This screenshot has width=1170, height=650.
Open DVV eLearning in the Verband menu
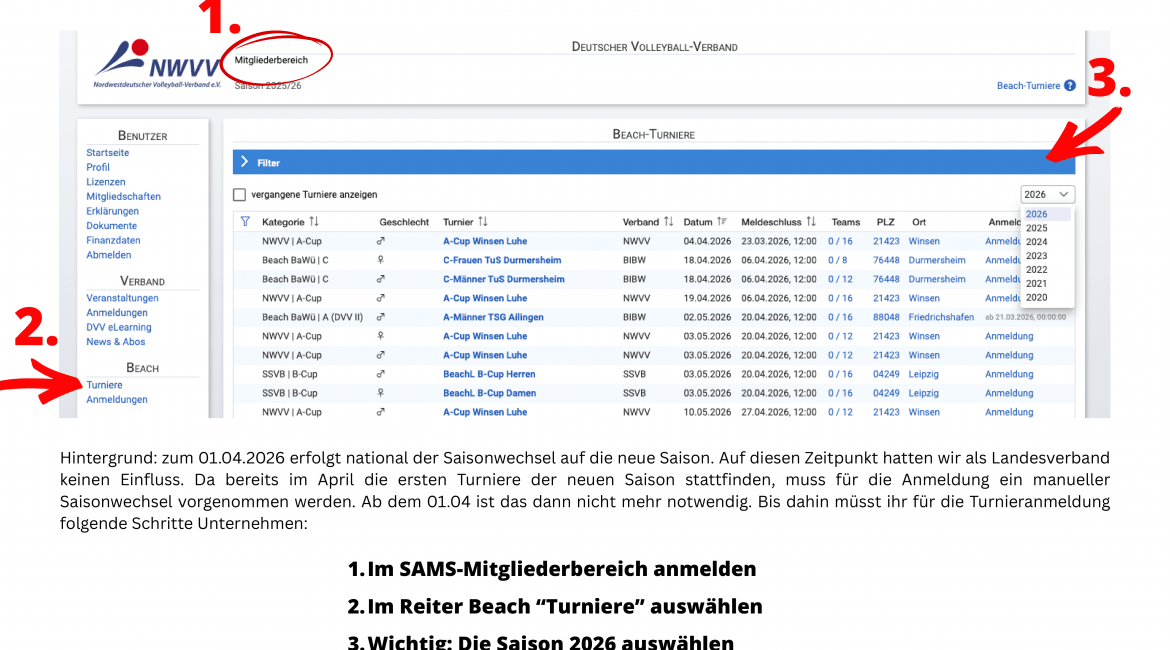[118, 327]
